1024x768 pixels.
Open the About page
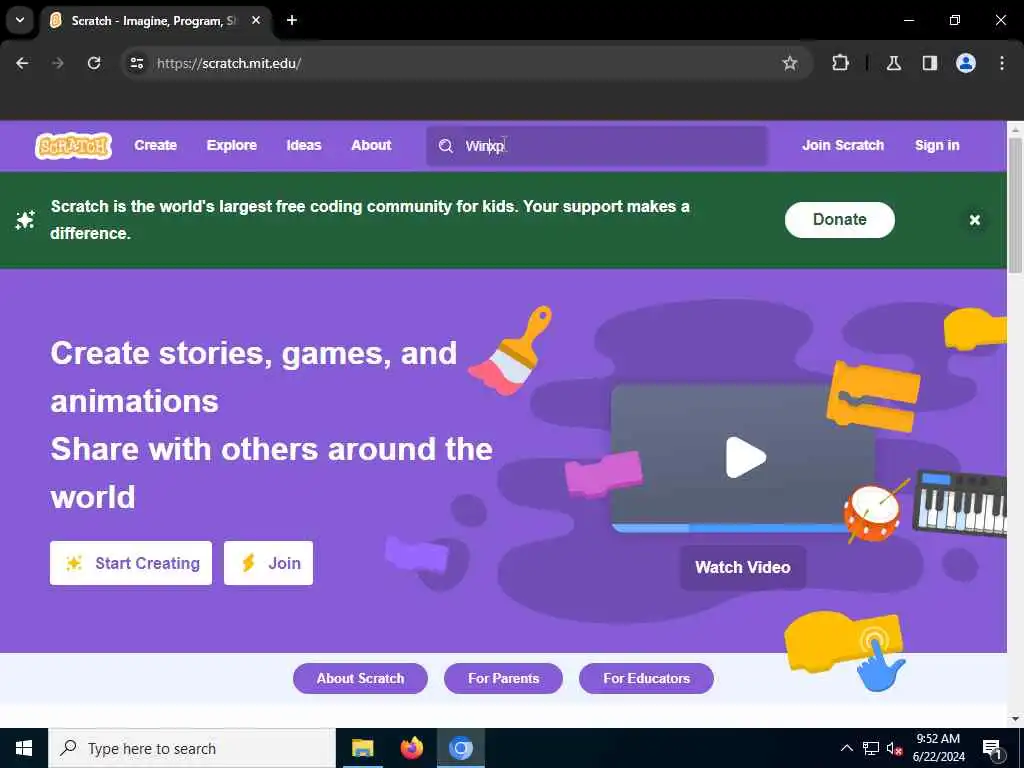(x=371, y=146)
